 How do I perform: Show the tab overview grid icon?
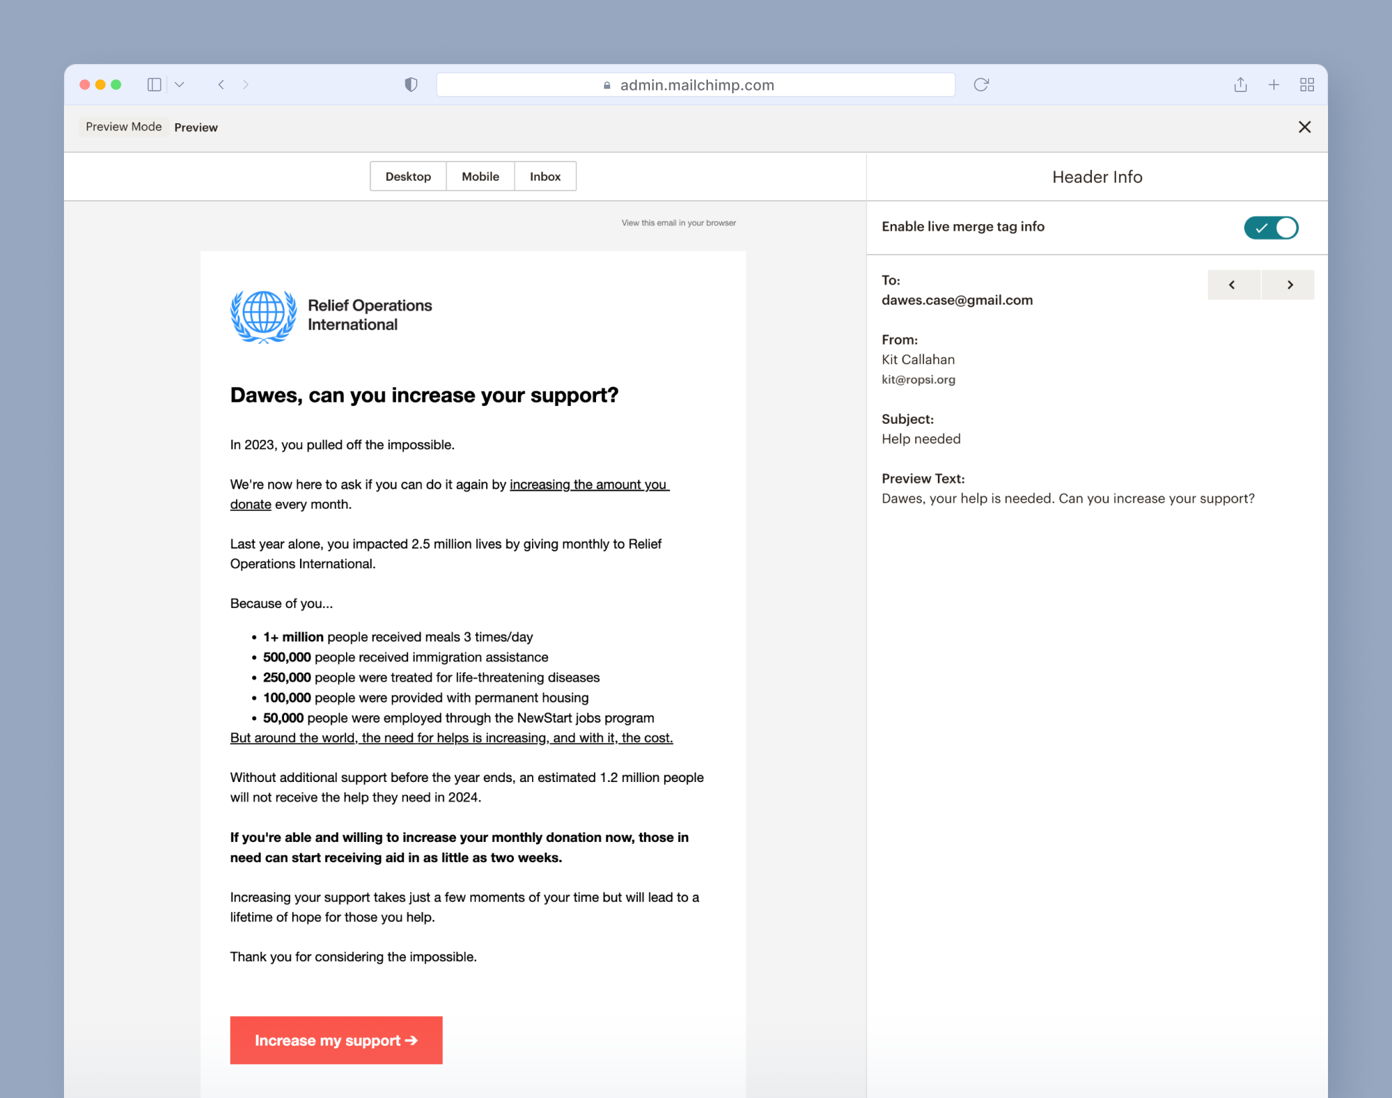1306,85
